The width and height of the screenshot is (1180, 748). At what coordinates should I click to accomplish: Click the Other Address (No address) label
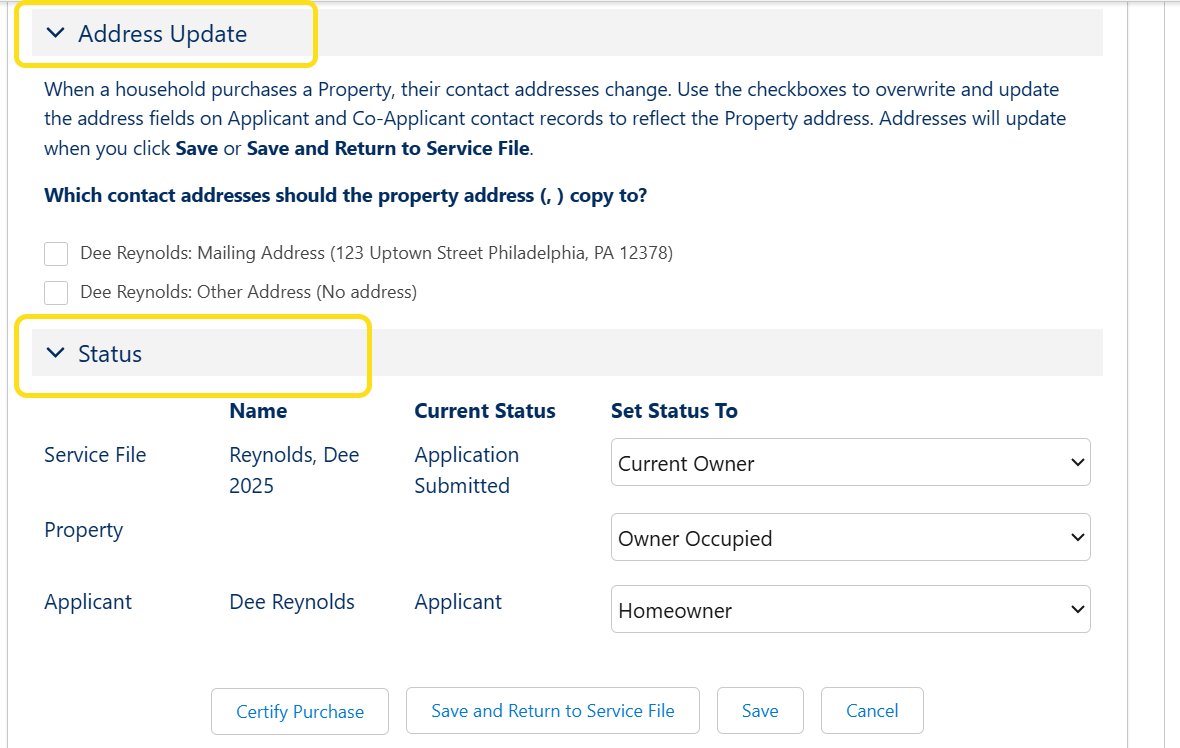click(248, 293)
